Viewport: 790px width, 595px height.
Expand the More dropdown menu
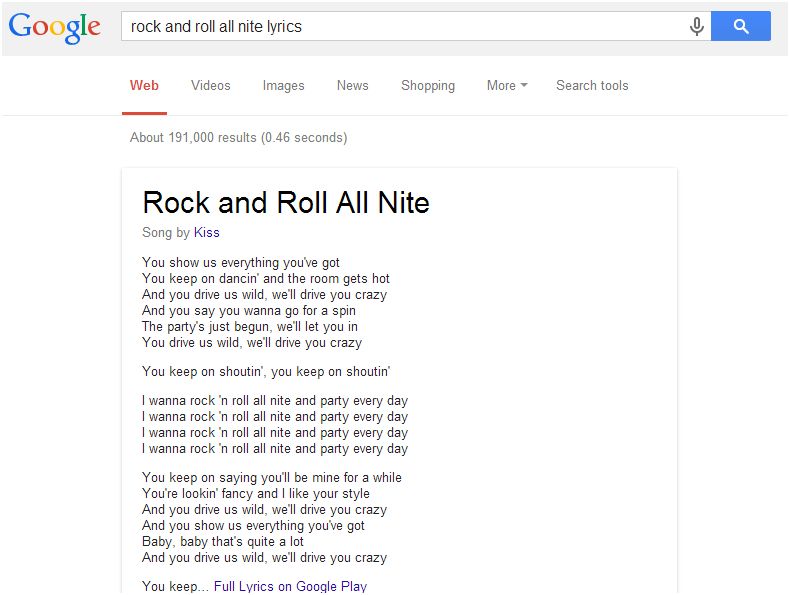[507, 86]
